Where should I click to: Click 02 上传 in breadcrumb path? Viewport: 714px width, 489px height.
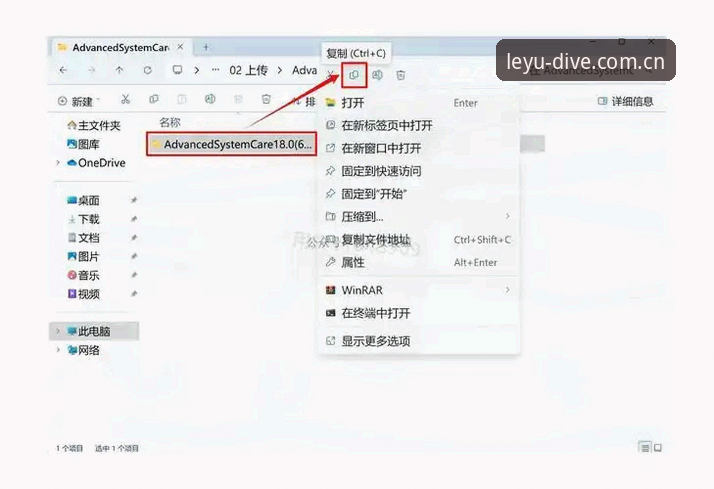click(248, 70)
